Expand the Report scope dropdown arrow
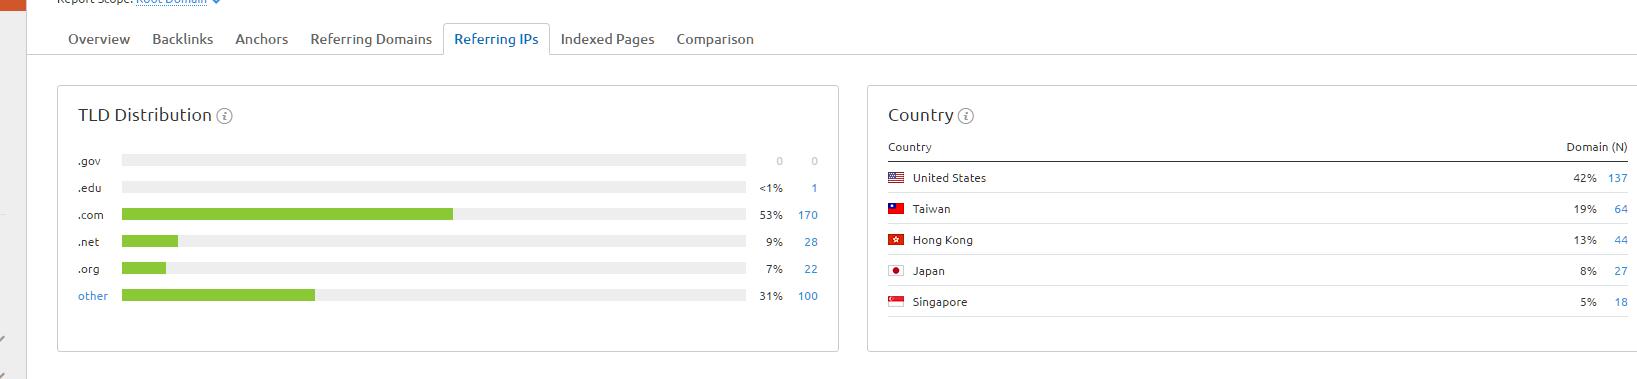1637x379 pixels. [217, 2]
